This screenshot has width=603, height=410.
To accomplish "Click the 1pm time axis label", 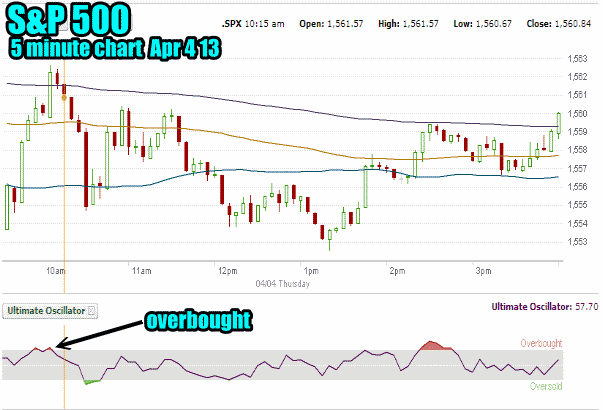I will pyautogui.click(x=311, y=271).
